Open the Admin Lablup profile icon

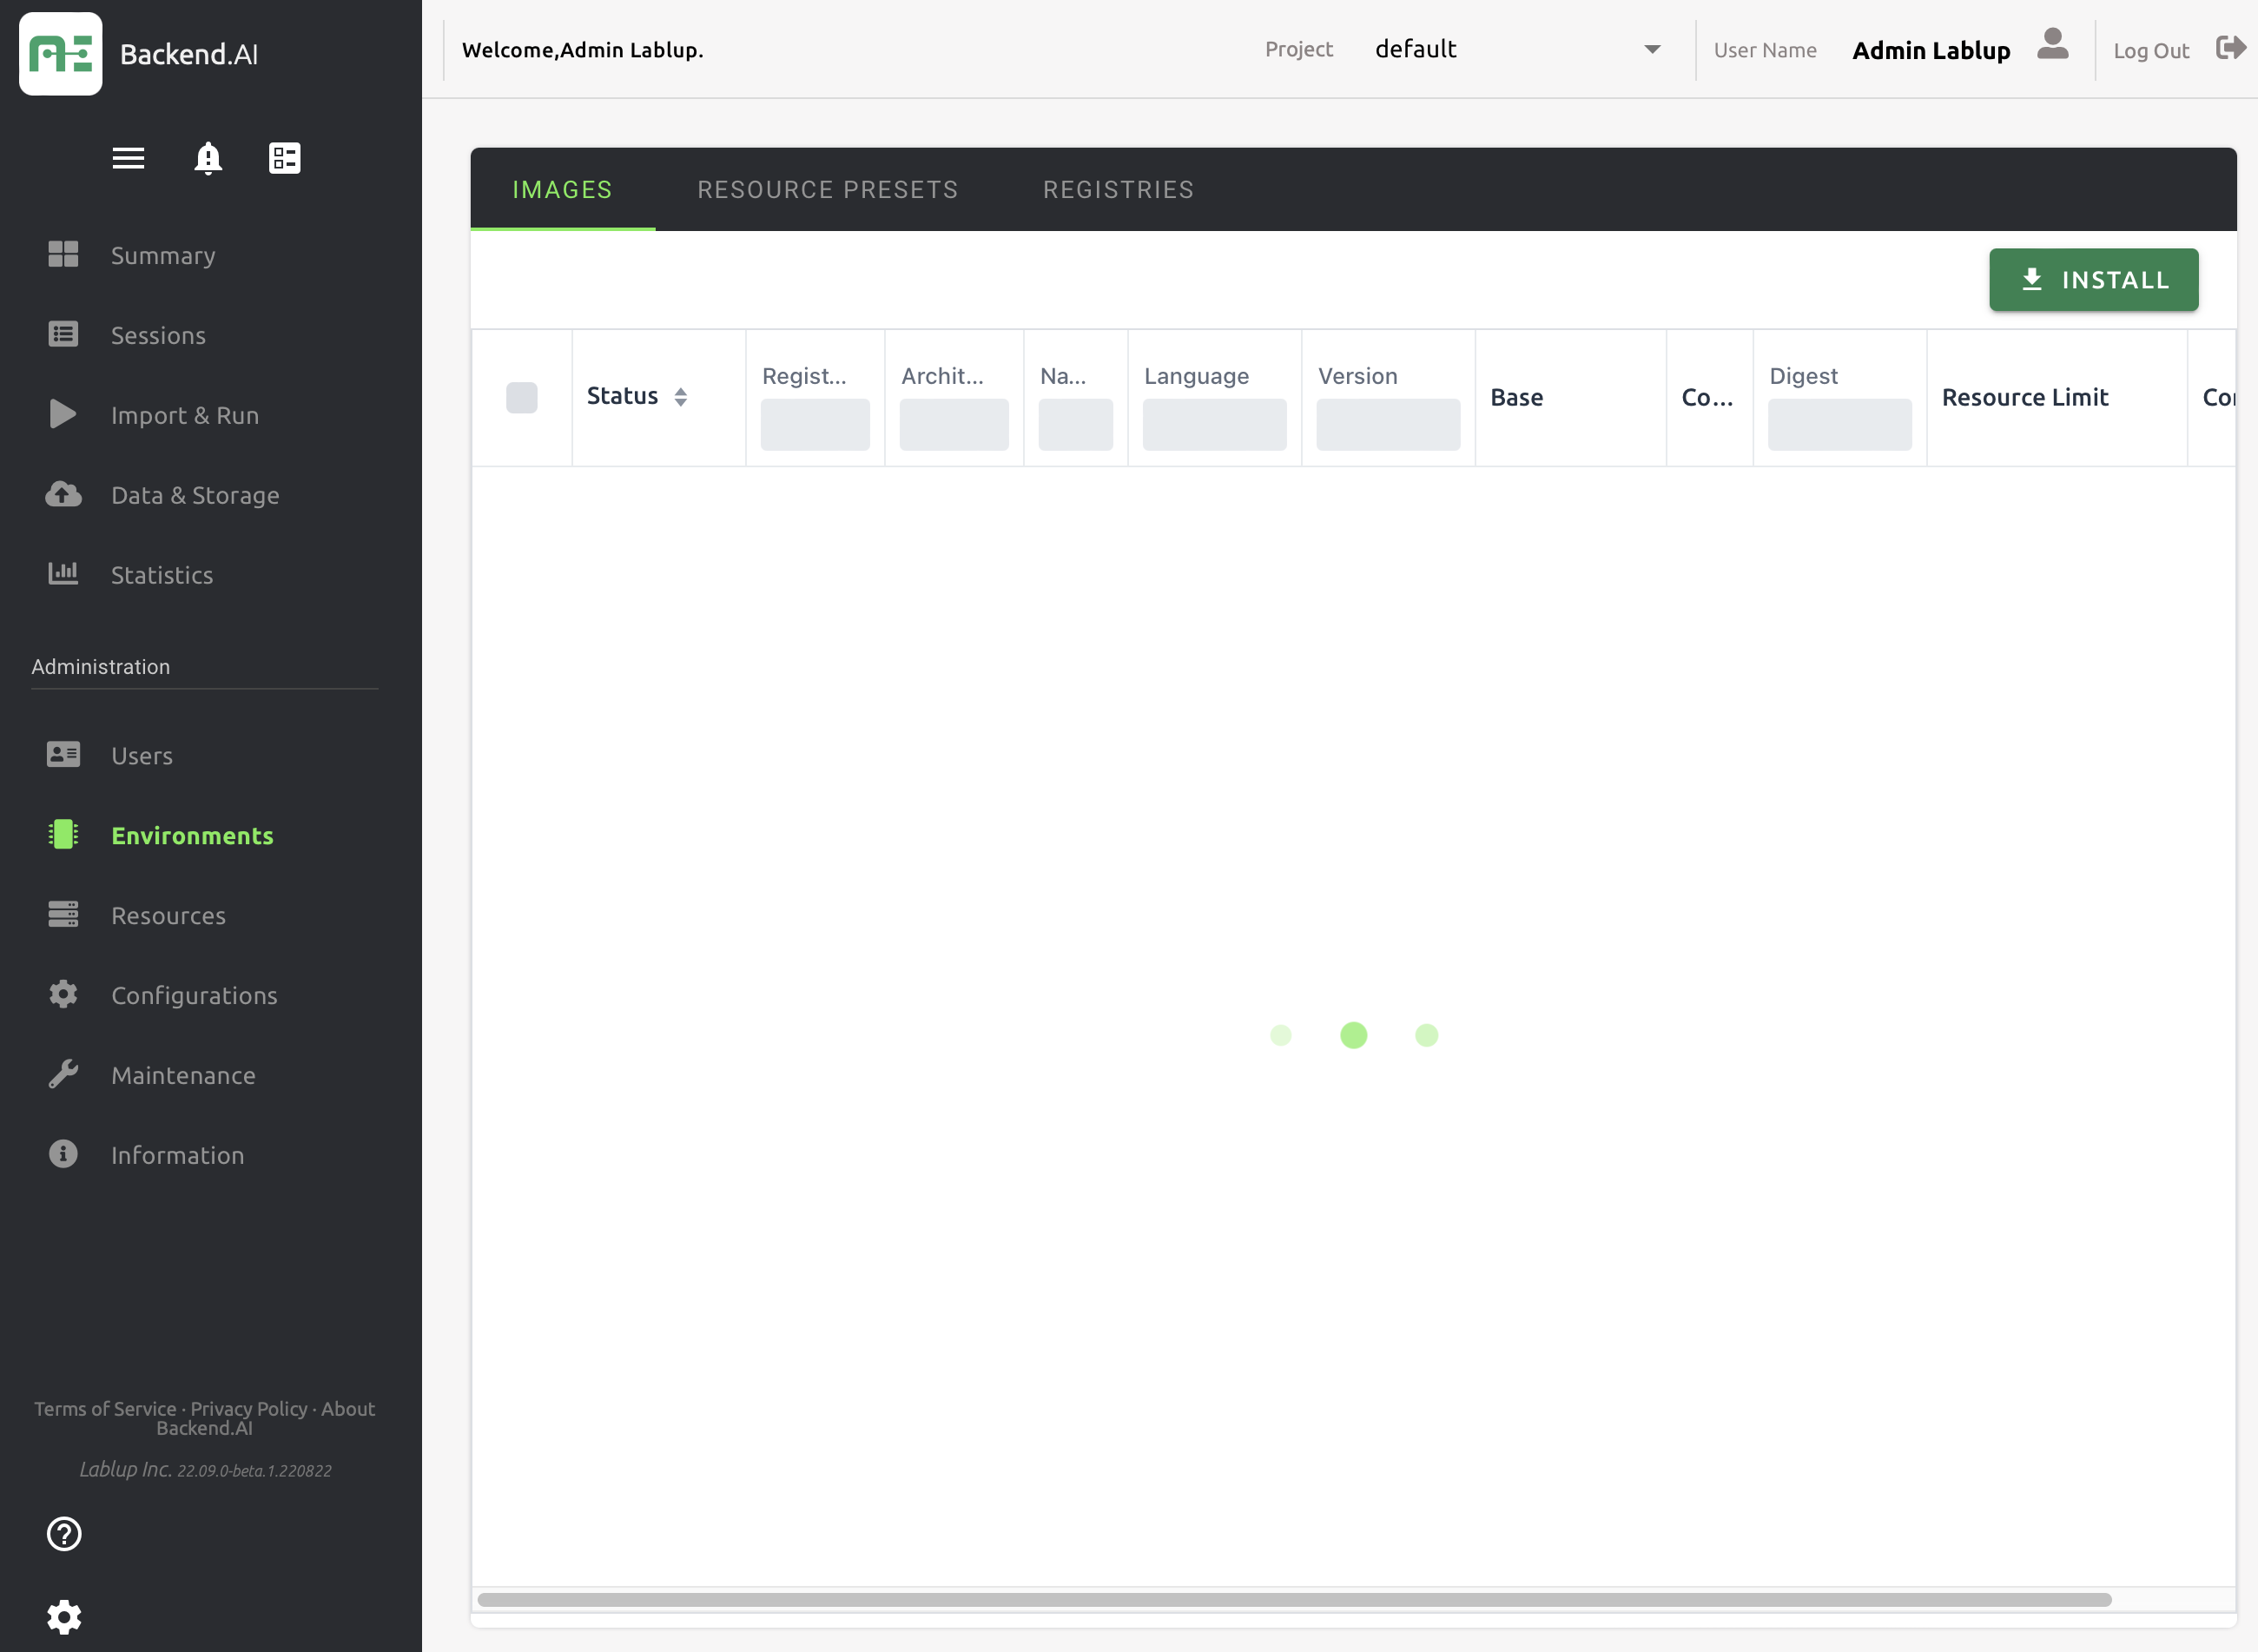[2051, 48]
